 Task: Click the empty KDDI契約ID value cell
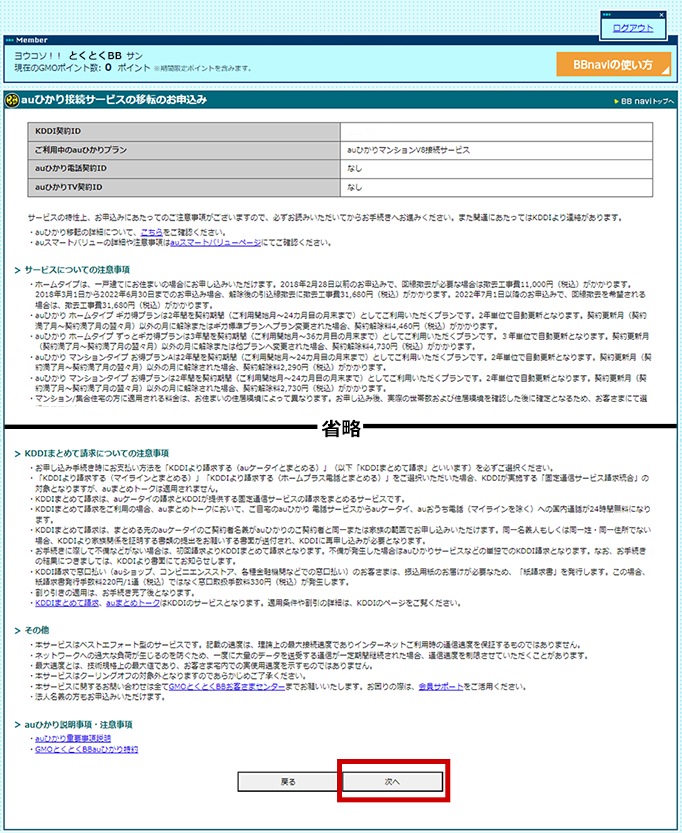pos(497,131)
